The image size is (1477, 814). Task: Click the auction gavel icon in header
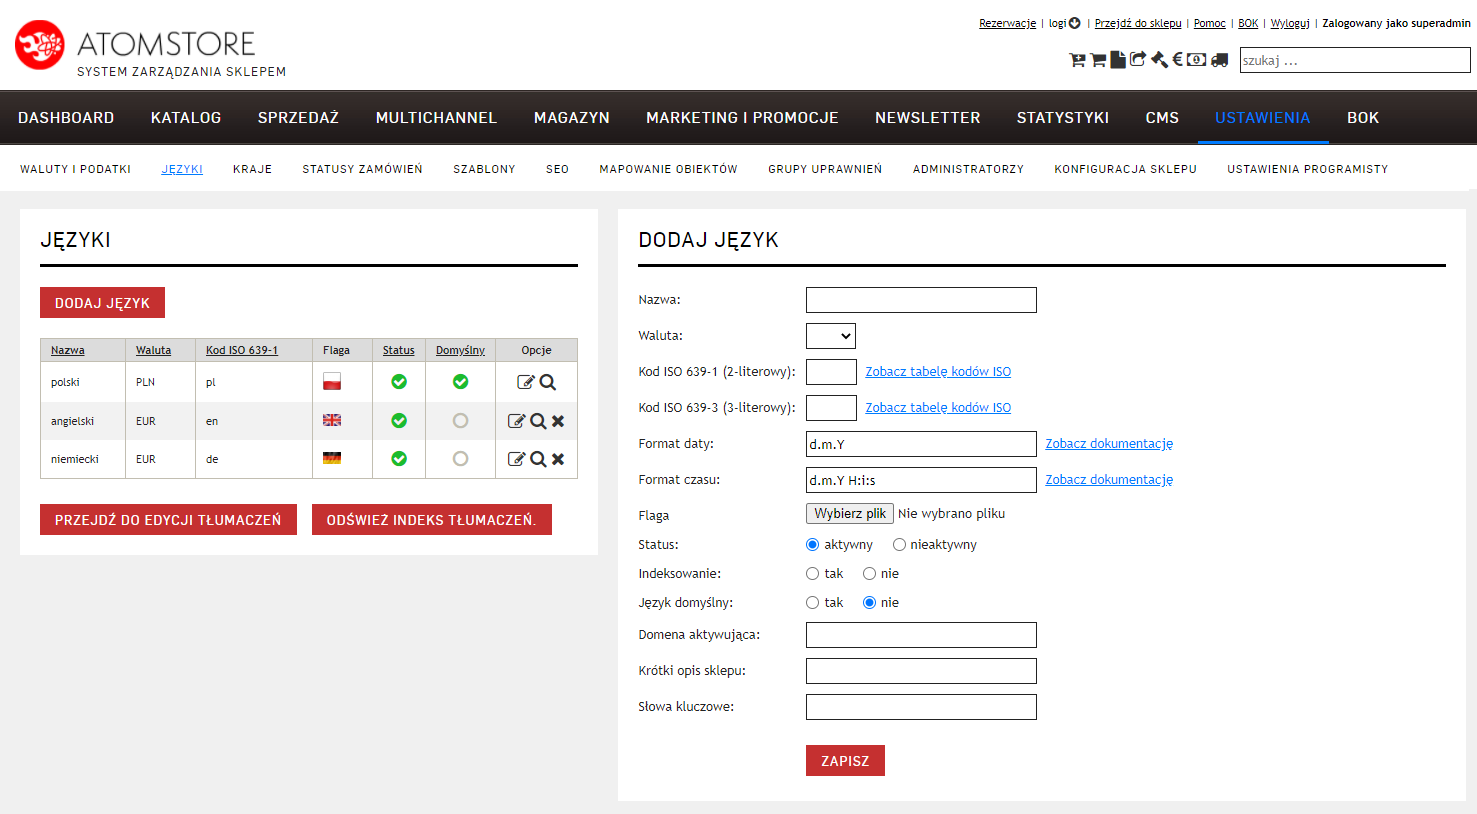tap(1159, 60)
